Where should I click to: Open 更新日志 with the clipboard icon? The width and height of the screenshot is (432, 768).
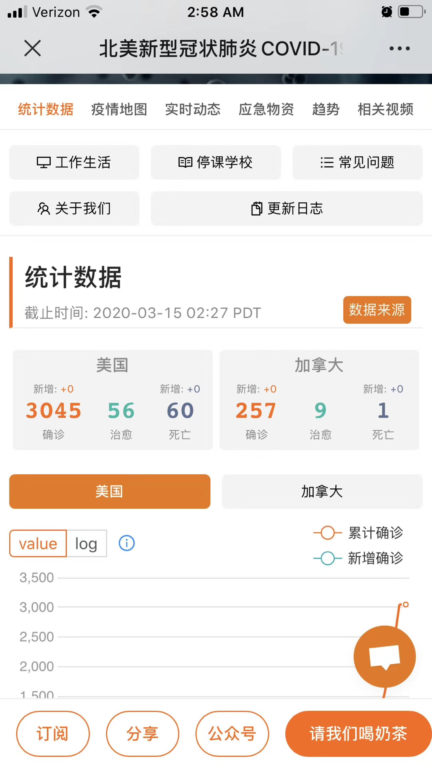287,208
